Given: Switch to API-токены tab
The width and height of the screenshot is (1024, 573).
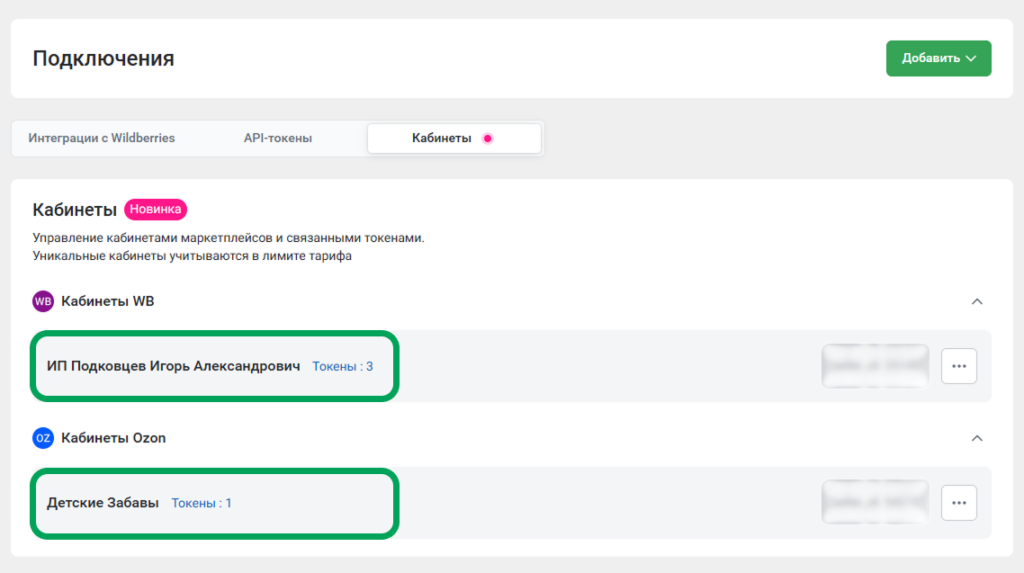Looking at the screenshot, I should click(278, 139).
